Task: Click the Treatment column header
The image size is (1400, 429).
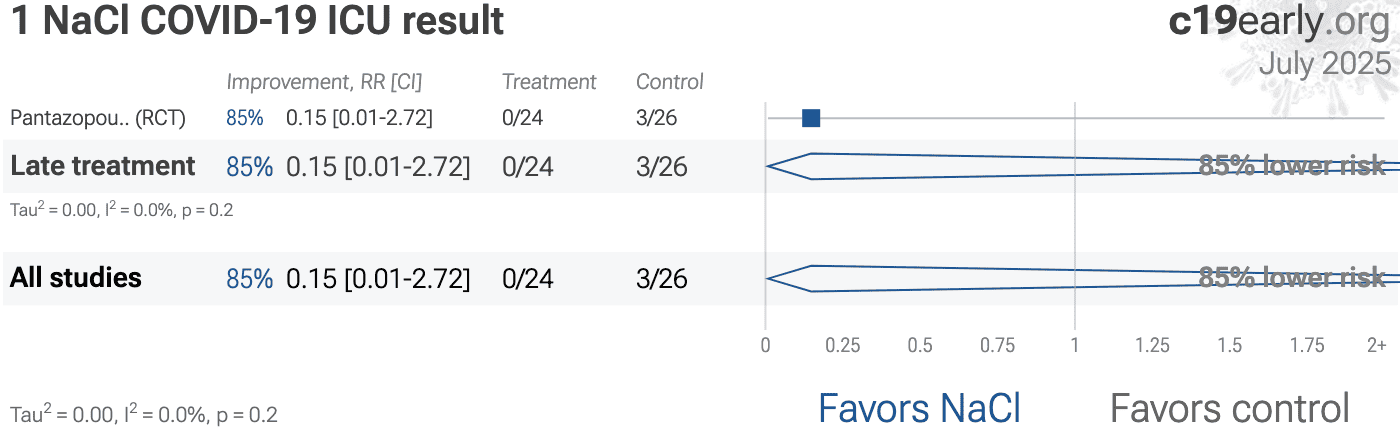Action: click(x=549, y=82)
